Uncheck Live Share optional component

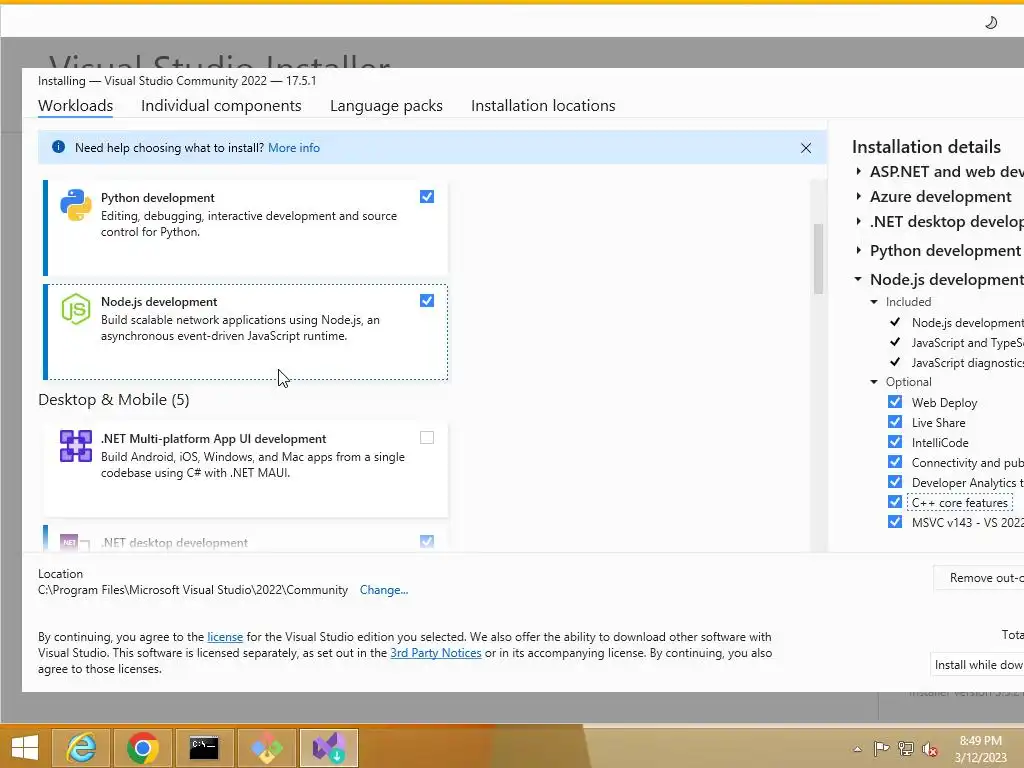tap(895, 422)
